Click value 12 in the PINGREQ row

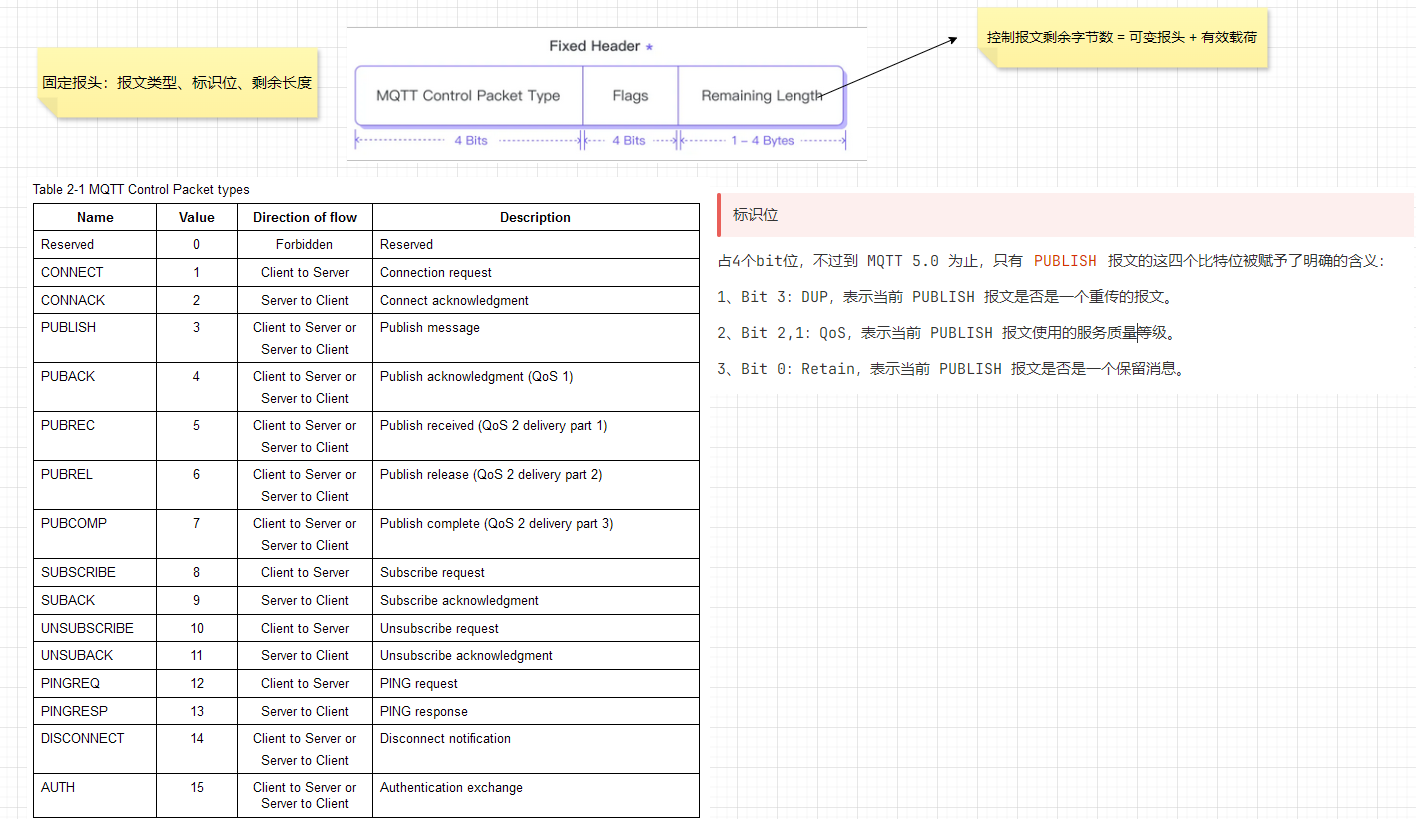(x=197, y=683)
